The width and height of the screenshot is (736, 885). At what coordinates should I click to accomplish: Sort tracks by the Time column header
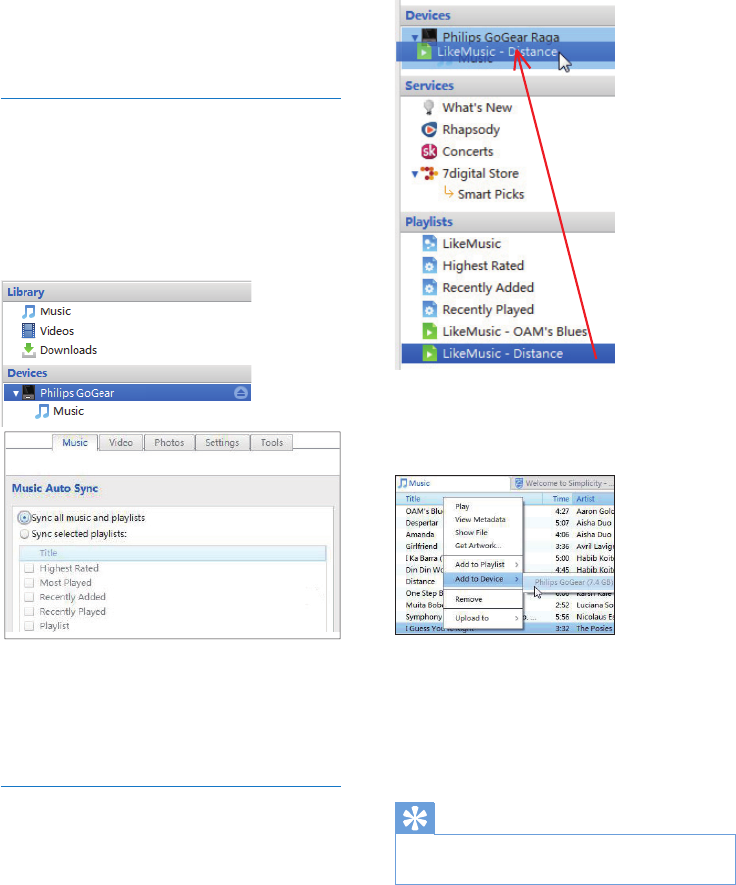[558, 499]
